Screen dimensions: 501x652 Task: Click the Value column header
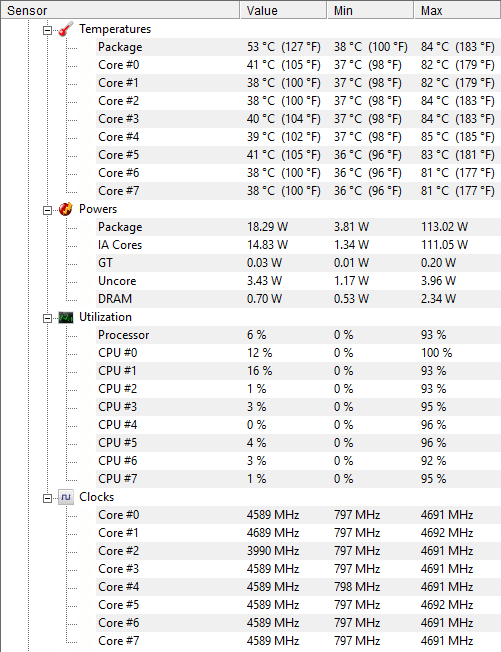[284, 10]
